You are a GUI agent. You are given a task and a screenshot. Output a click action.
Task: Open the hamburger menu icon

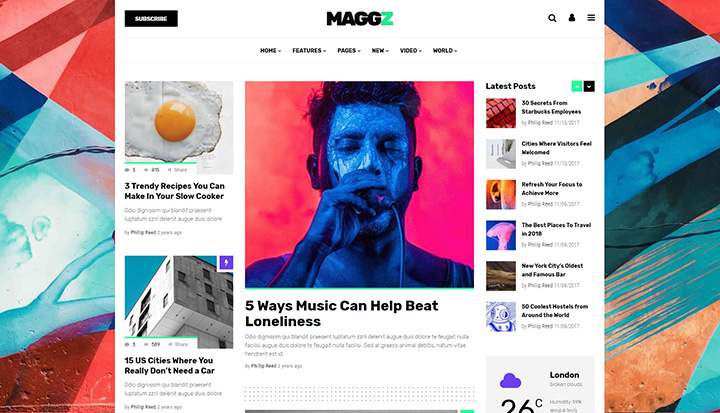tap(591, 17)
